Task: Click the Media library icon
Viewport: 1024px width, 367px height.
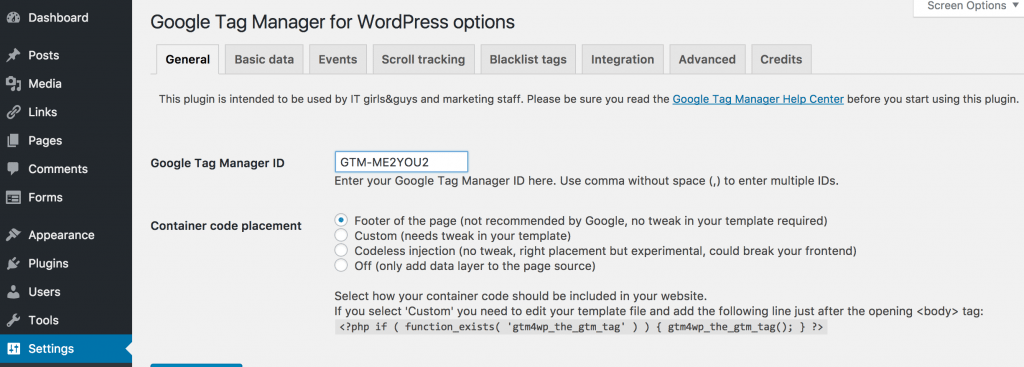Action: pos(12,84)
